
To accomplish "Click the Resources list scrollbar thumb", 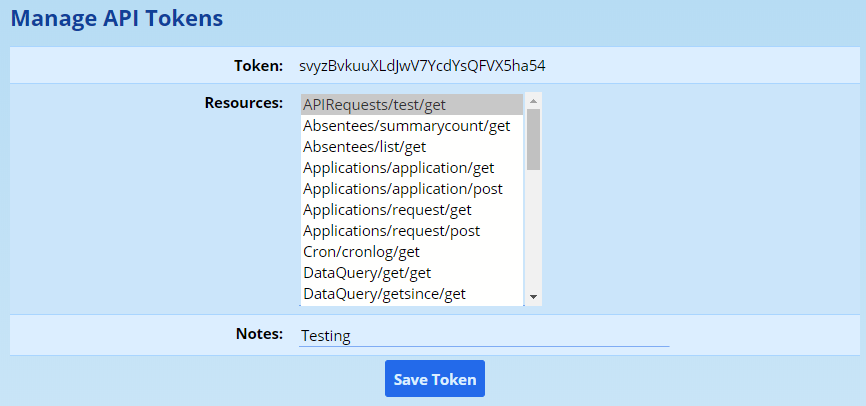I will (533, 138).
